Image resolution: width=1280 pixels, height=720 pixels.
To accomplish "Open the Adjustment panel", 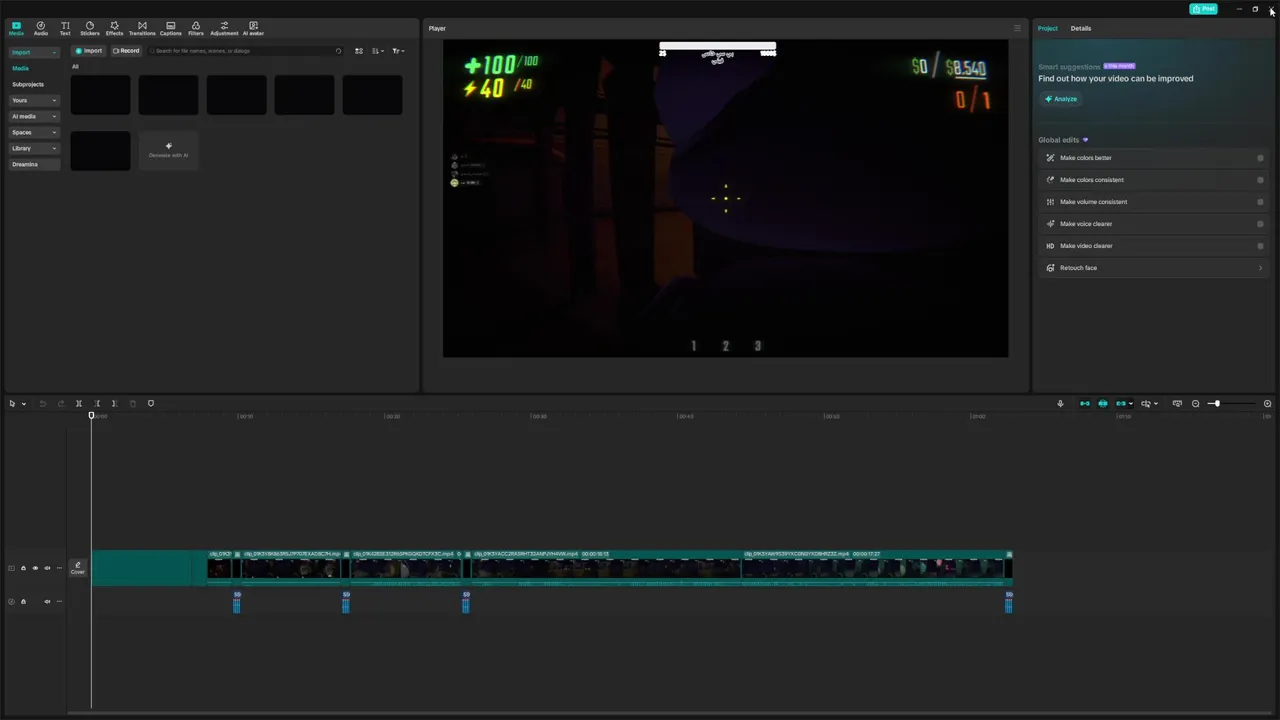I will [224, 28].
